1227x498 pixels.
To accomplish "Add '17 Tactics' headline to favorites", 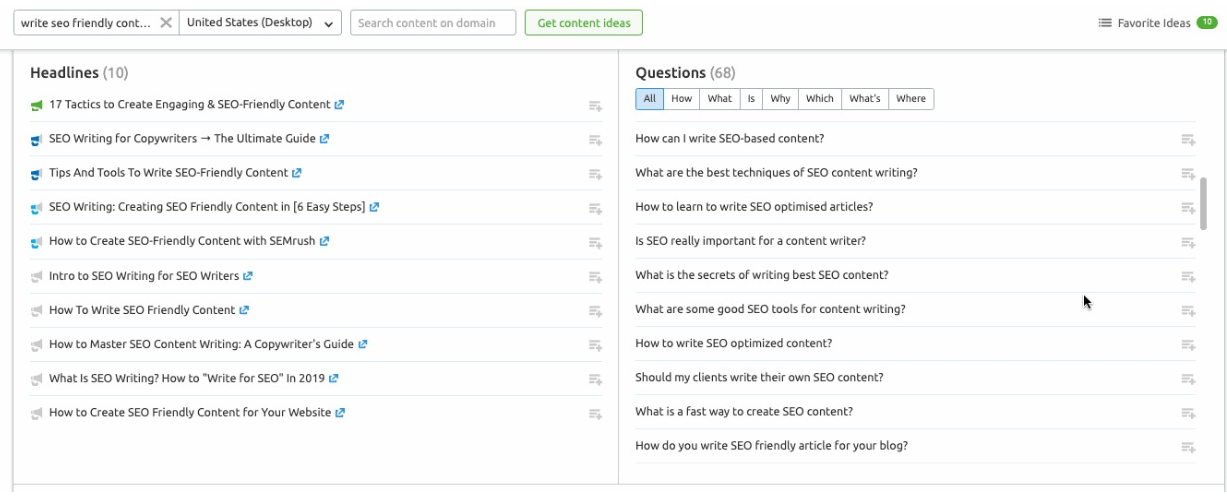I will 595,106.
